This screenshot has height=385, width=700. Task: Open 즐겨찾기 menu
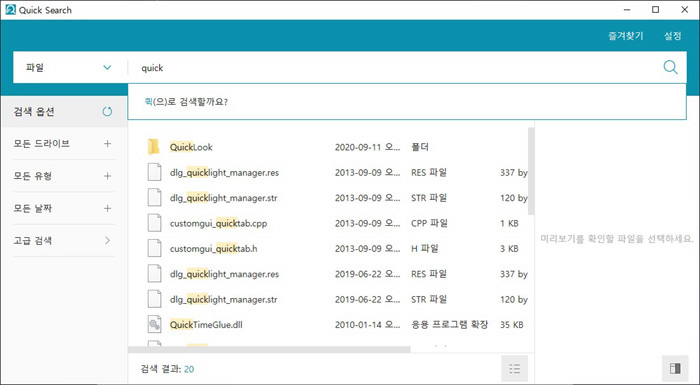click(626, 36)
